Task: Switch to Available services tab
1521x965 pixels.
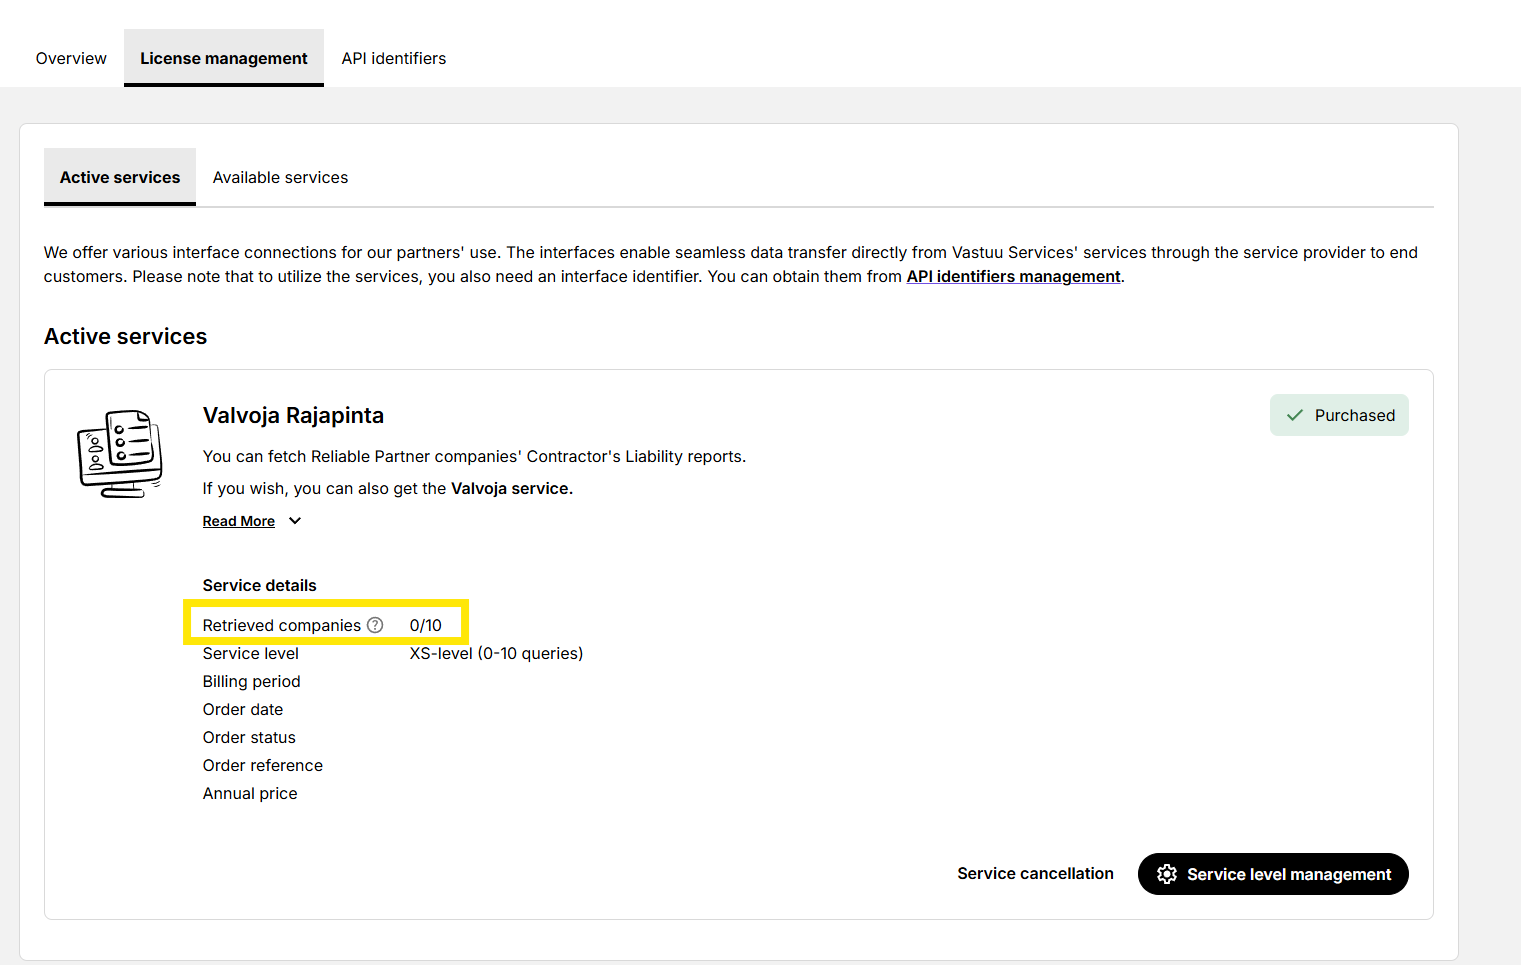Action: [x=280, y=177]
